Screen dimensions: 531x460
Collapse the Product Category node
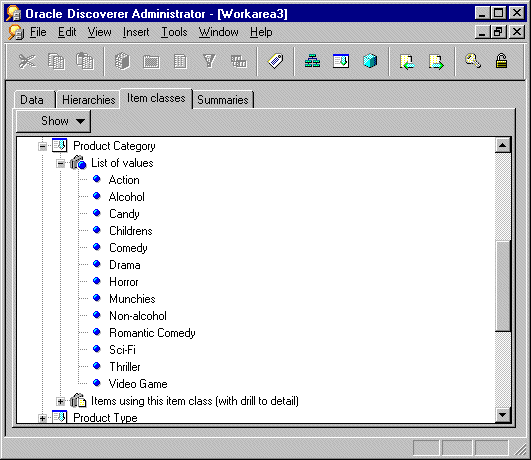[43, 146]
